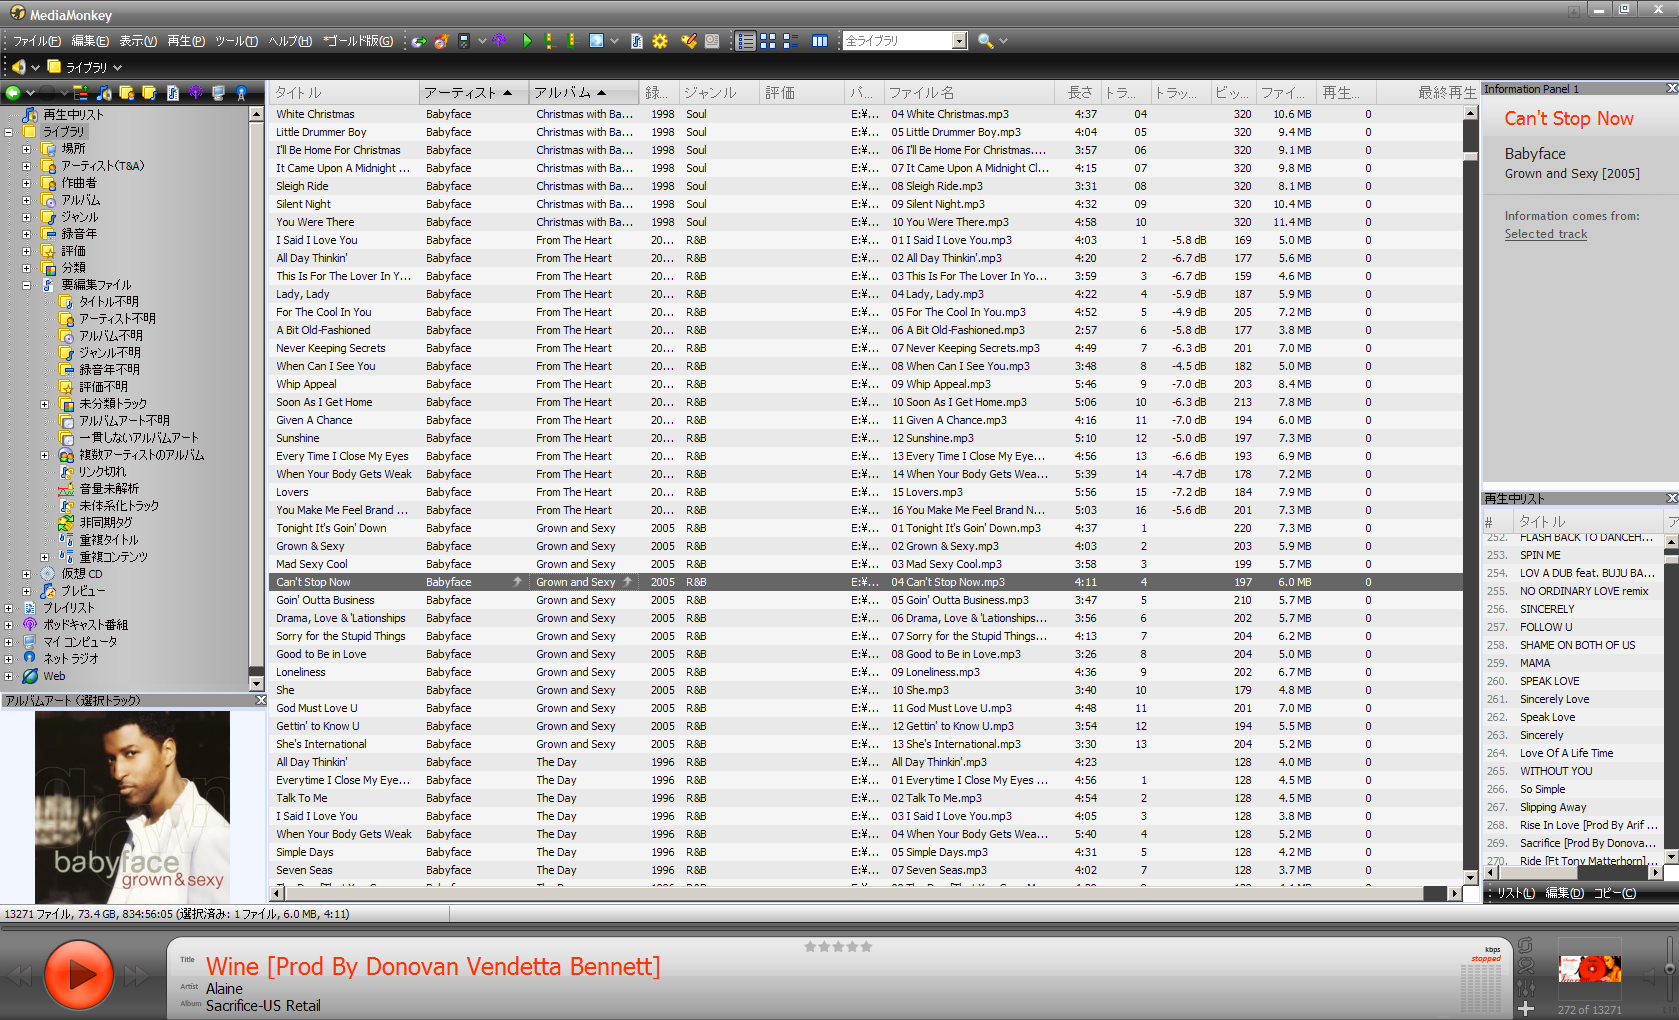
Task: Click the music note icon above the tree
Action: [x=104, y=93]
